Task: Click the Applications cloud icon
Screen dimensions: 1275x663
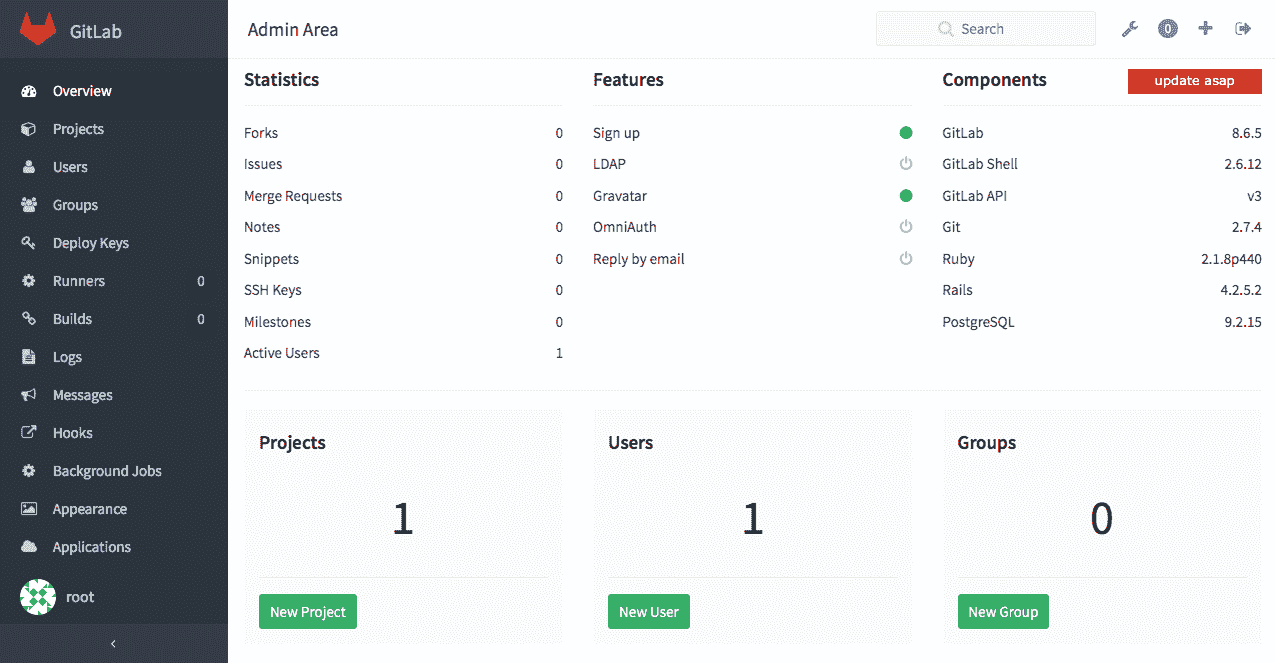Action: coord(29,546)
